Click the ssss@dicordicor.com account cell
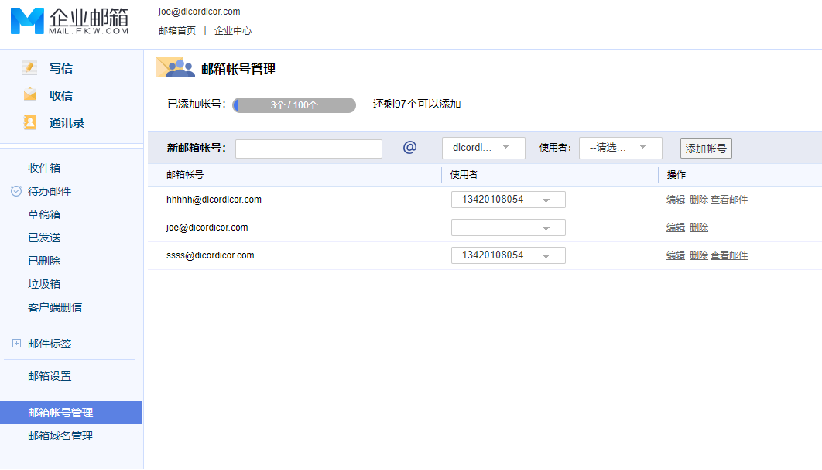Image resolution: width=822 pixels, height=470 pixels. click(210, 255)
